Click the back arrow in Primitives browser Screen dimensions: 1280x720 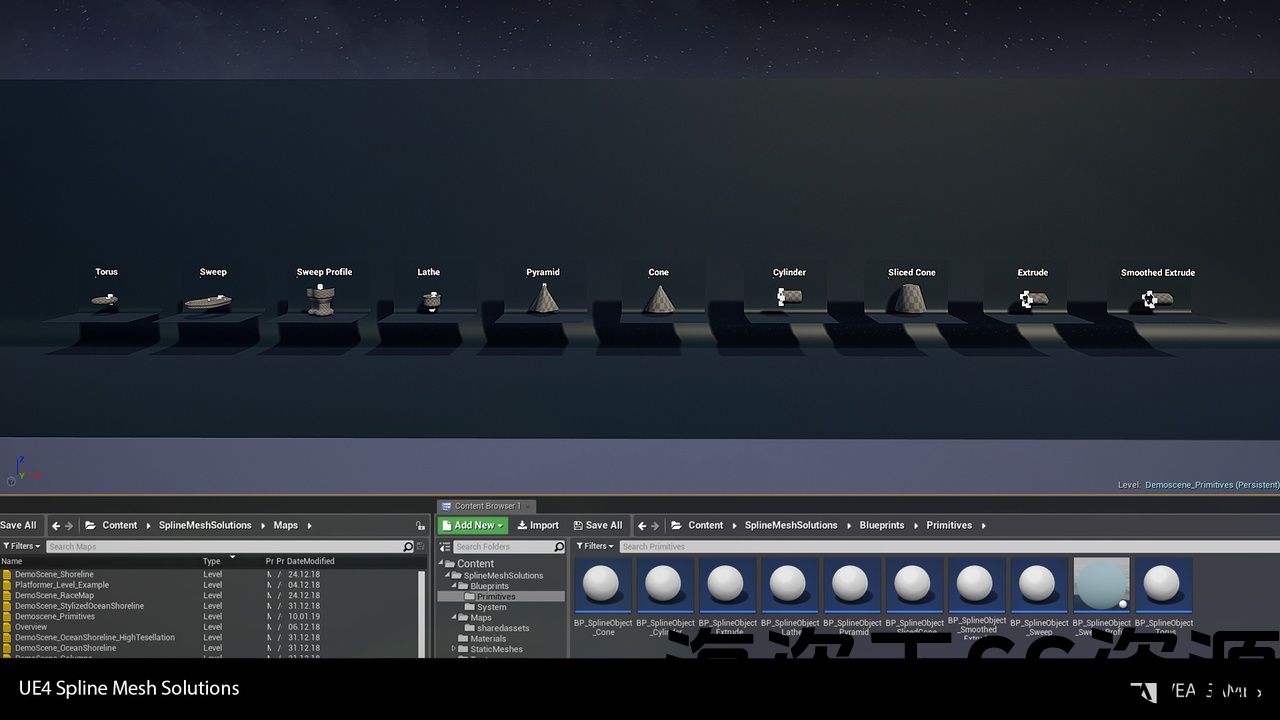(642, 526)
